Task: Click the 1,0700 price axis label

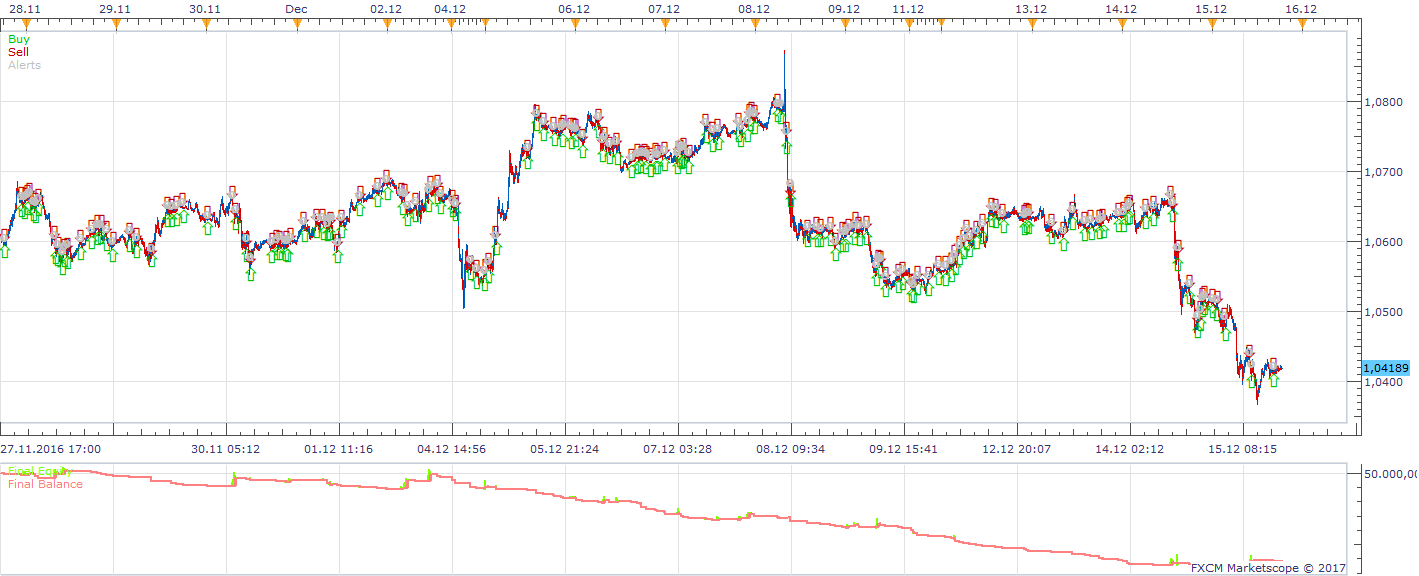Action: pos(1382,172)
